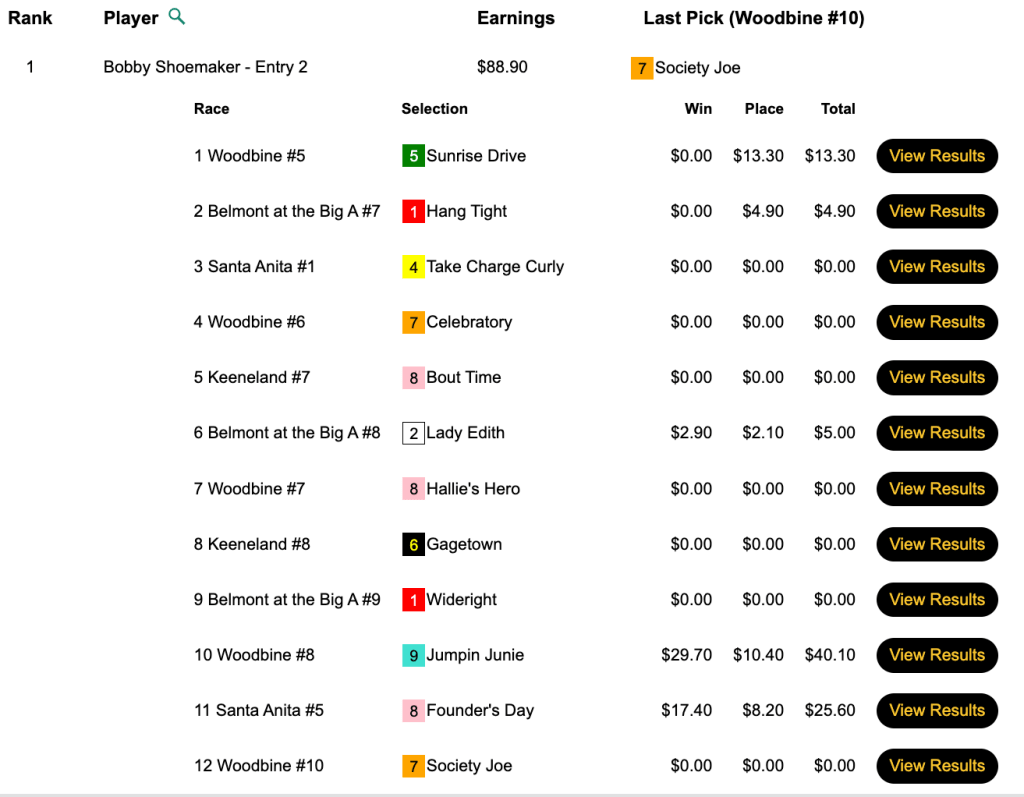Click green number 5 badge for Sunrise Drive

[413, 156]
